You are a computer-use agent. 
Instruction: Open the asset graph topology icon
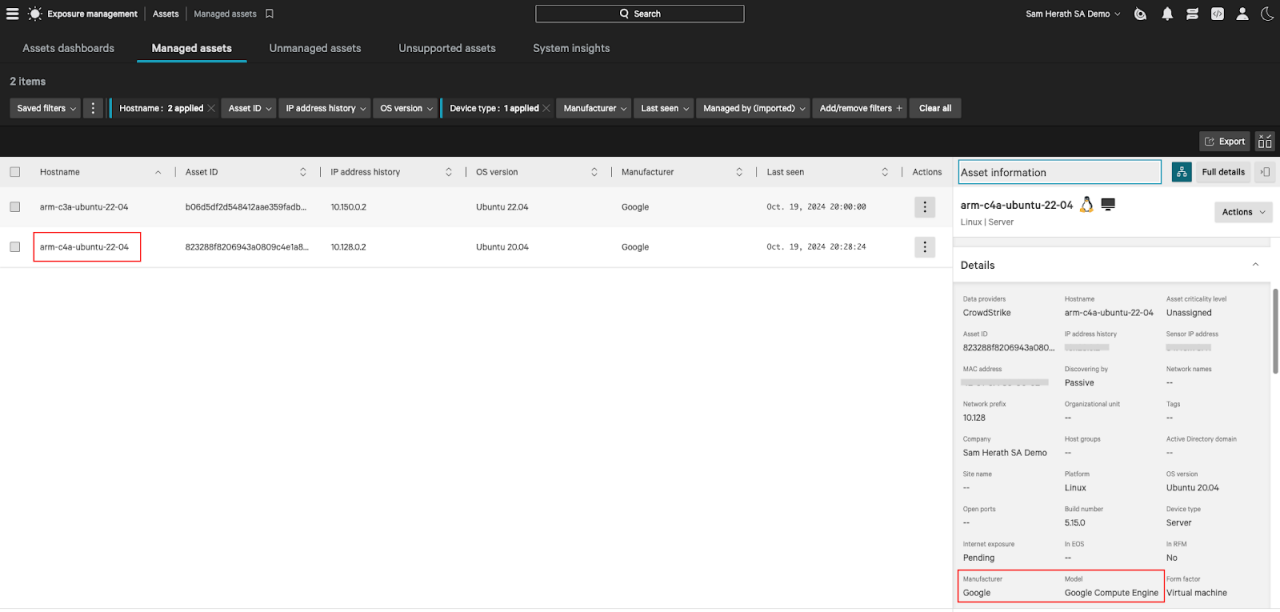coord(1181,172)
